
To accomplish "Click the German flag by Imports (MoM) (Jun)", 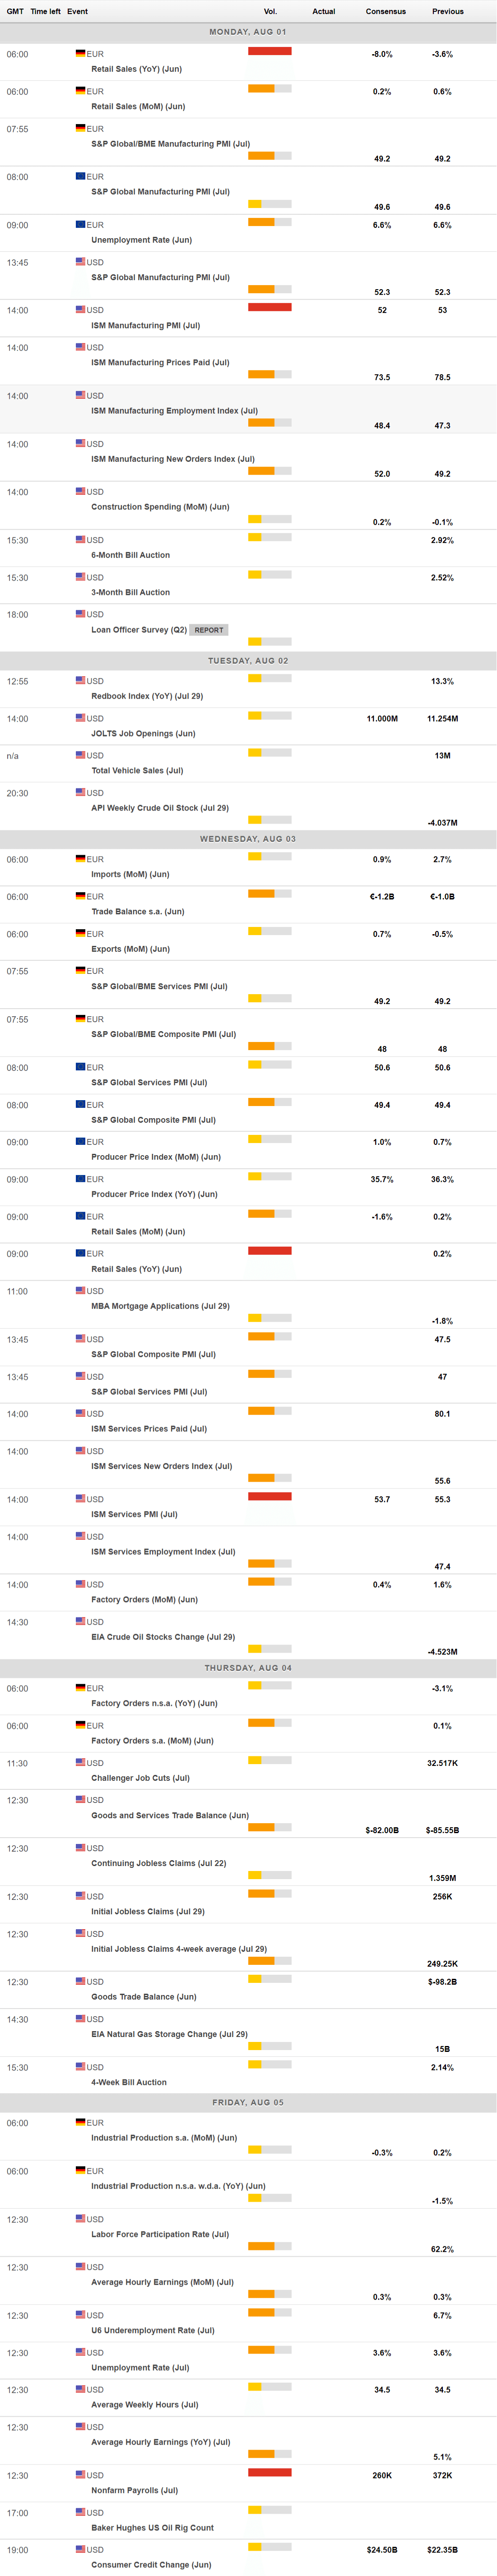I will 80,858.
